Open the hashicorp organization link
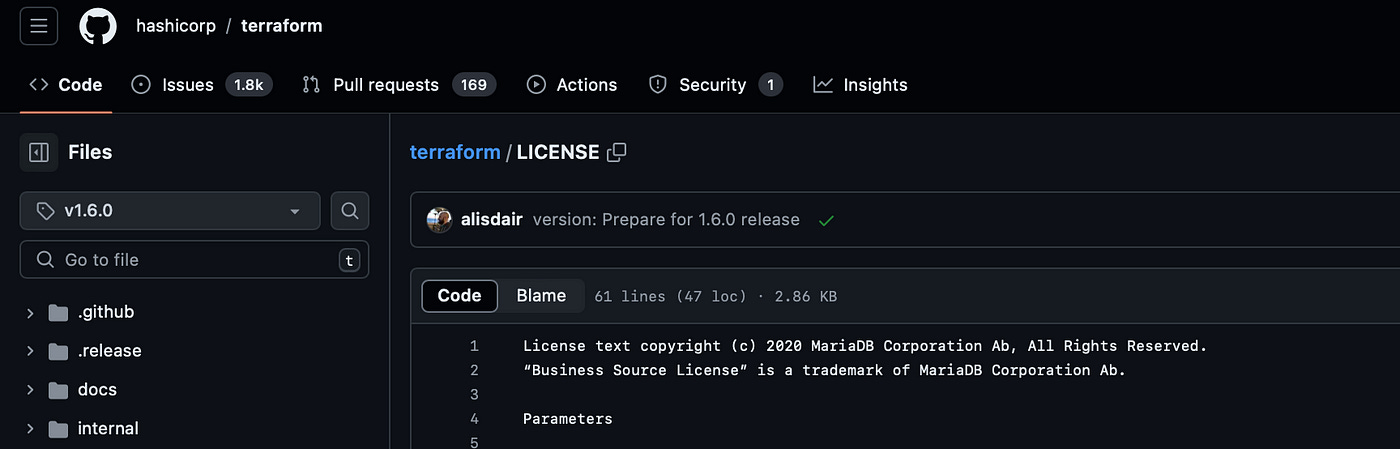Screen dimensions: 1400x449 click(176, 26)
